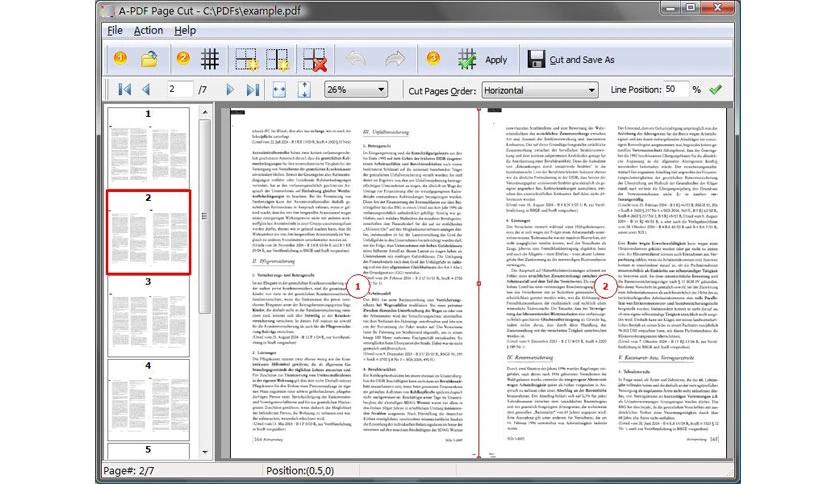Add a horizontal cut line

pyautogui.click(x=246, y=59)
